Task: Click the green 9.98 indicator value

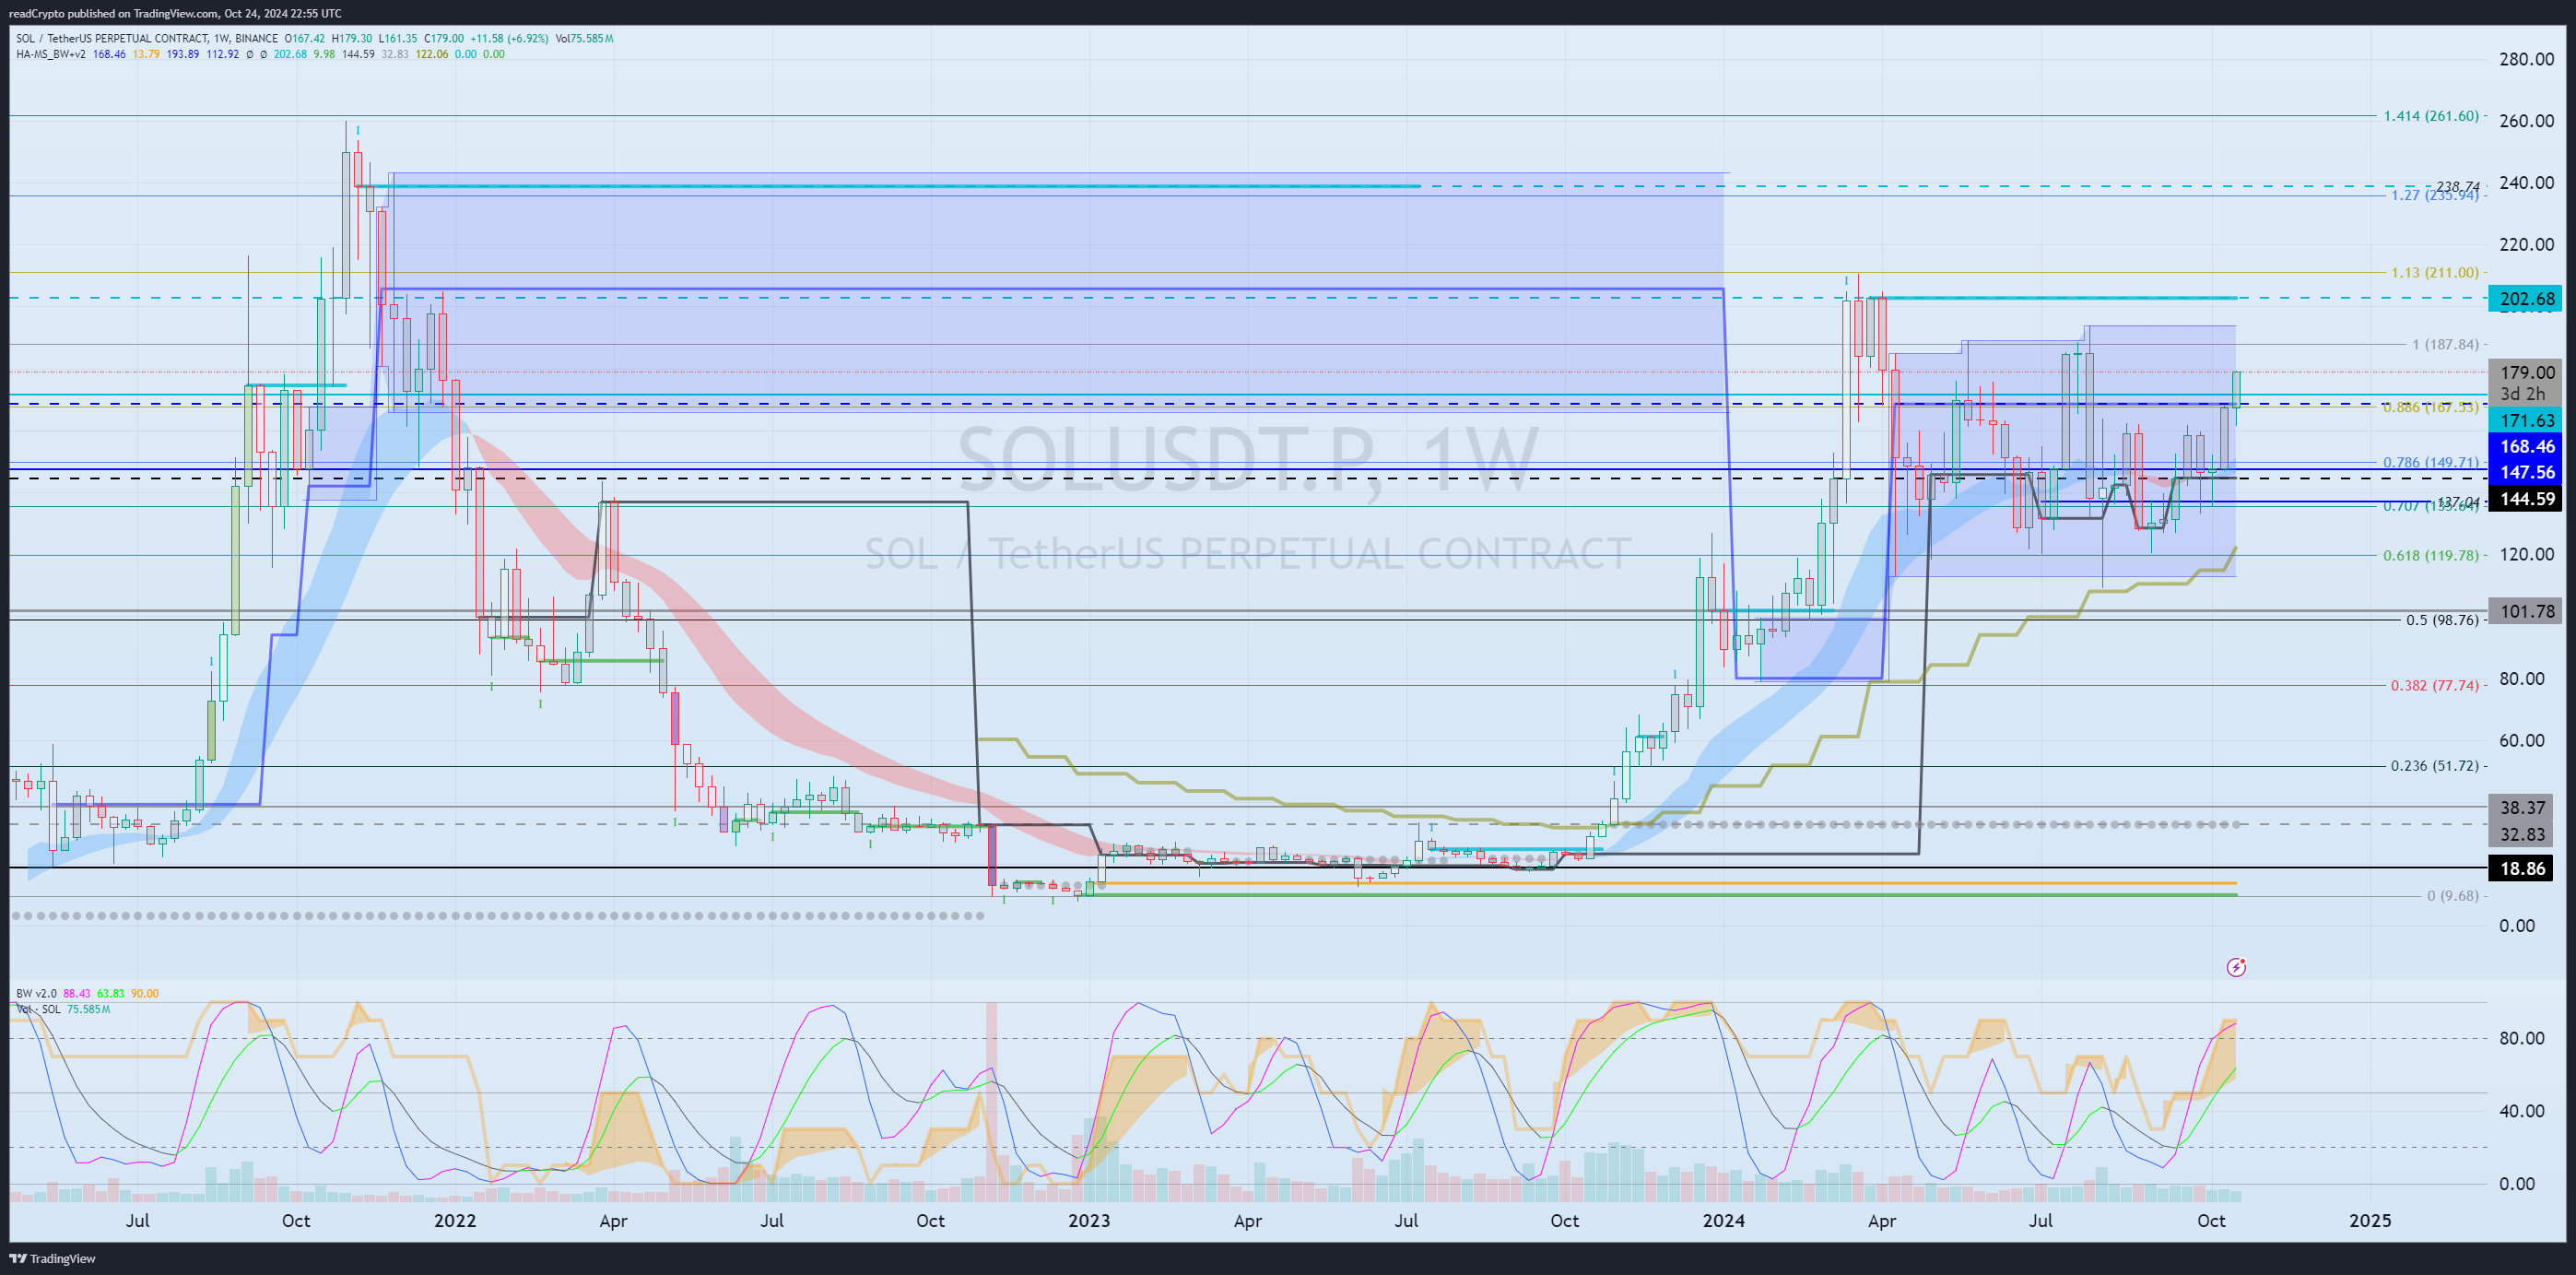Action: coord(324,54)
